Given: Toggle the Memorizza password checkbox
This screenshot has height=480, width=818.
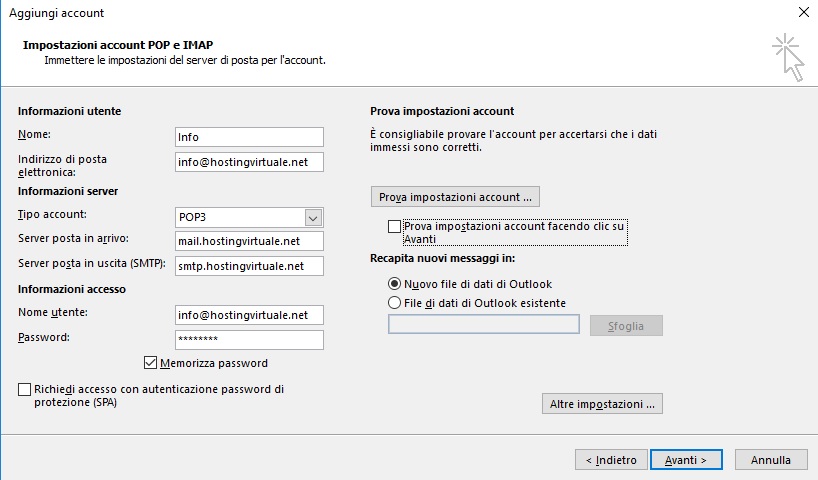Looking at the screenshot, I should coord(150,363).
